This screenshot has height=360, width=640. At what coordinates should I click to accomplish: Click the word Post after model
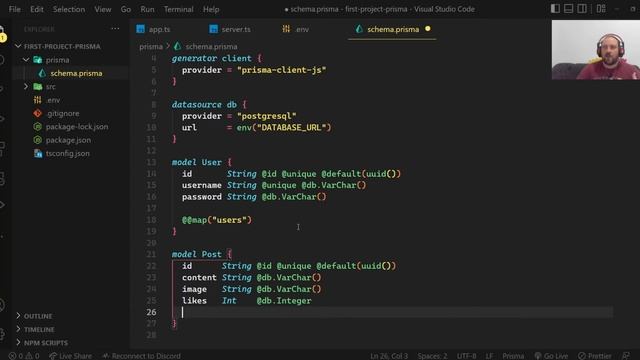tap(211, 254)
